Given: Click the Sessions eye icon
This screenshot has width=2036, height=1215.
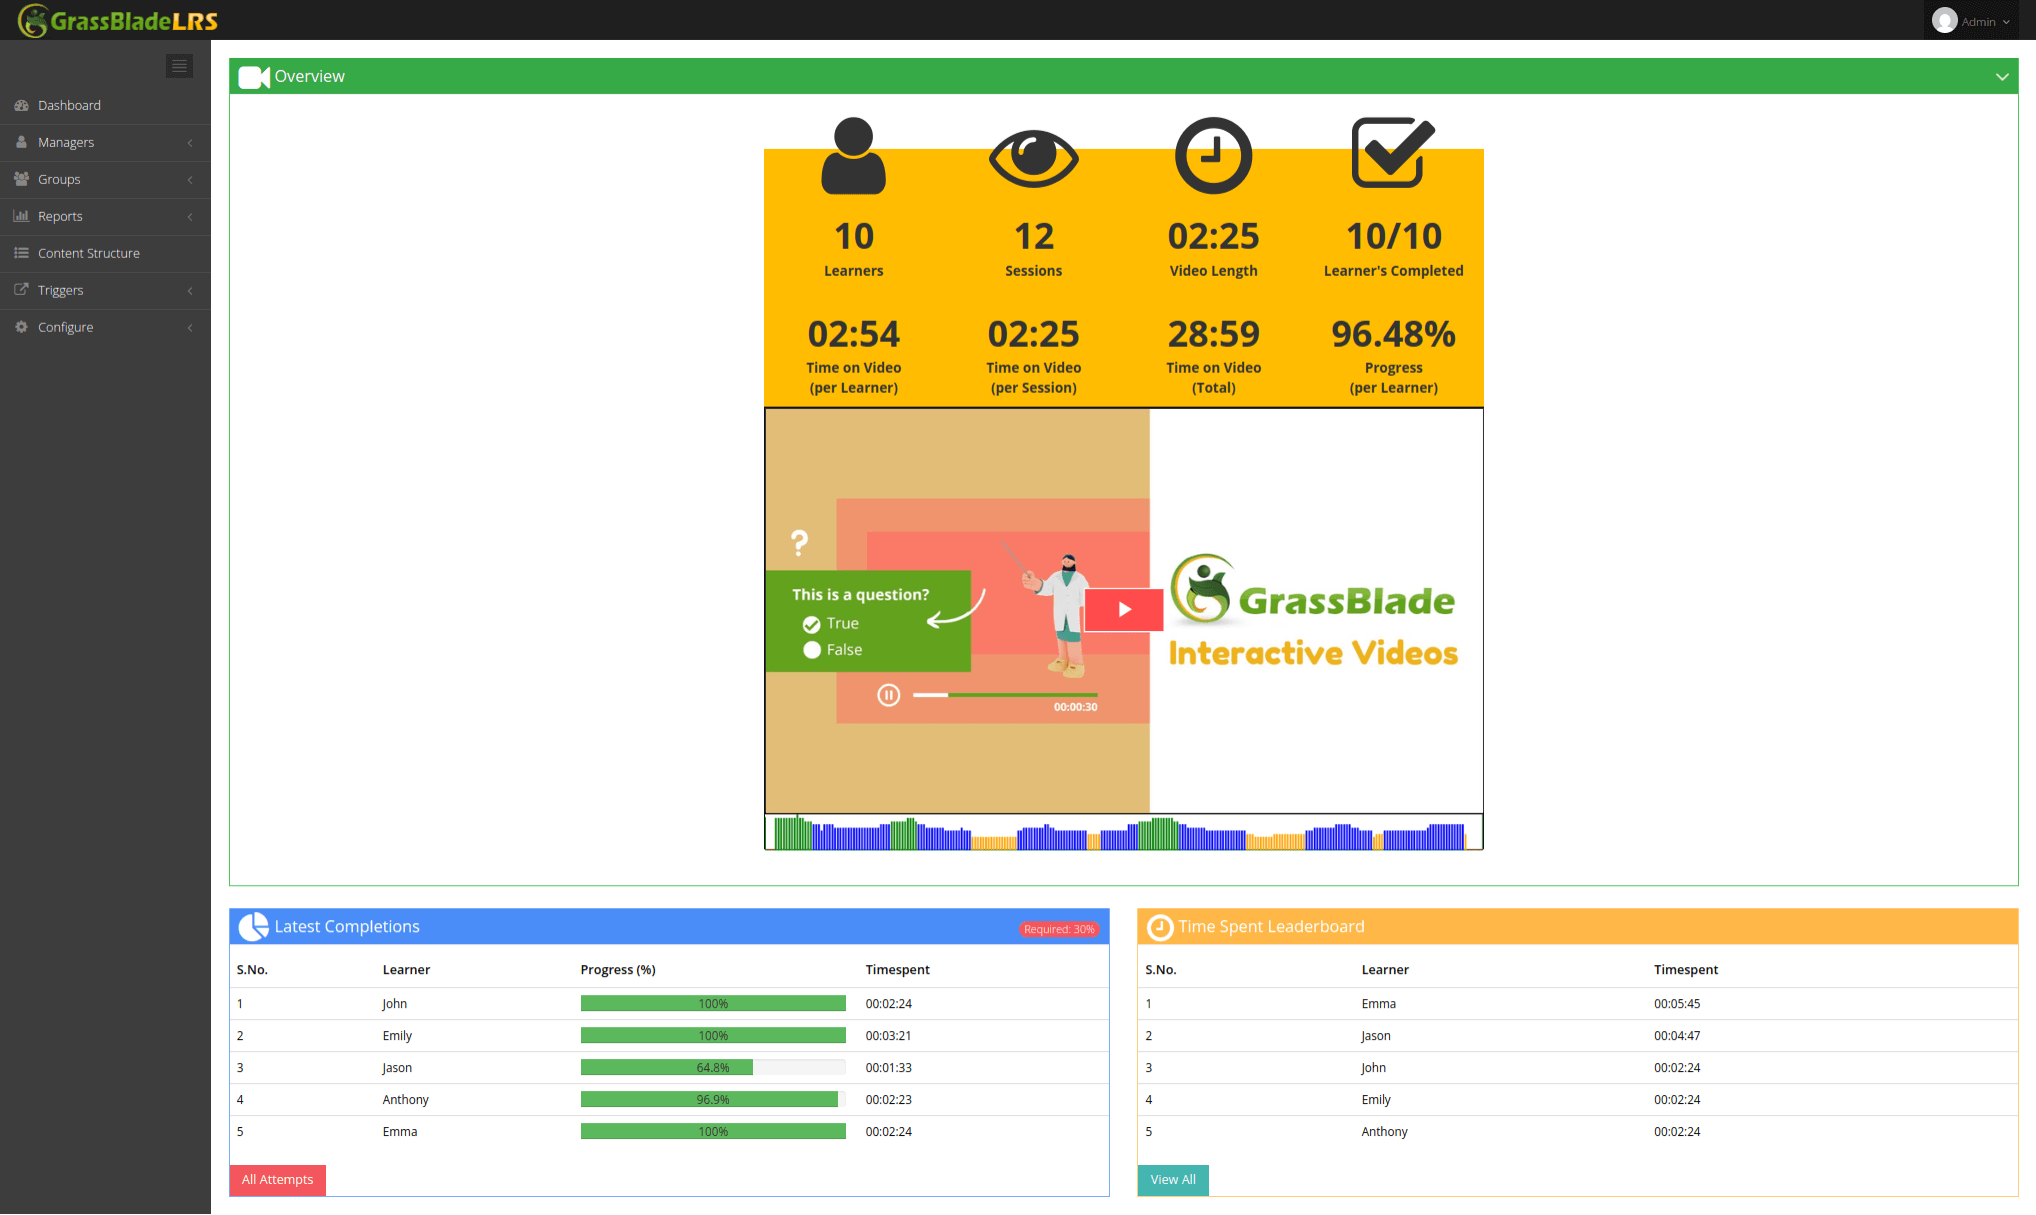Looking at the screenshot, I should [x=1033, y=157].
